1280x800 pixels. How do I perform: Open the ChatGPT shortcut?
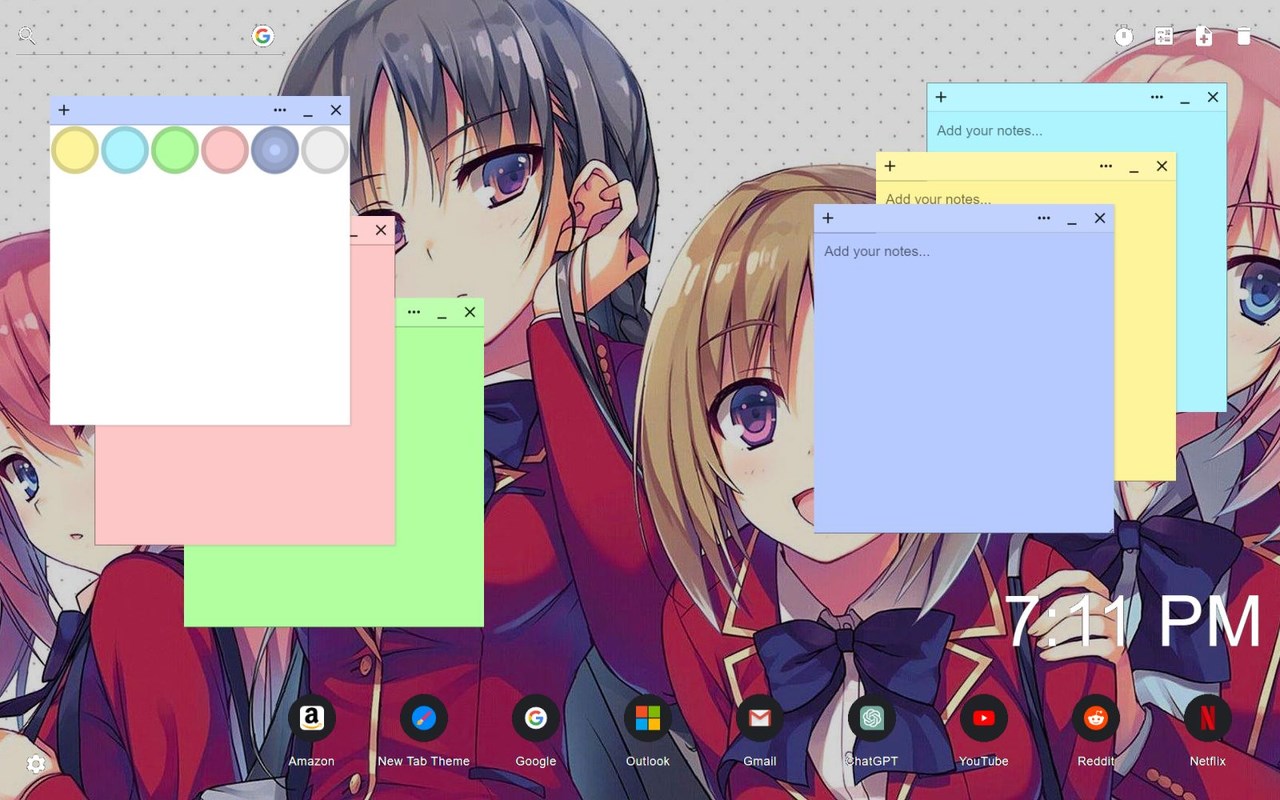(872, 718)
